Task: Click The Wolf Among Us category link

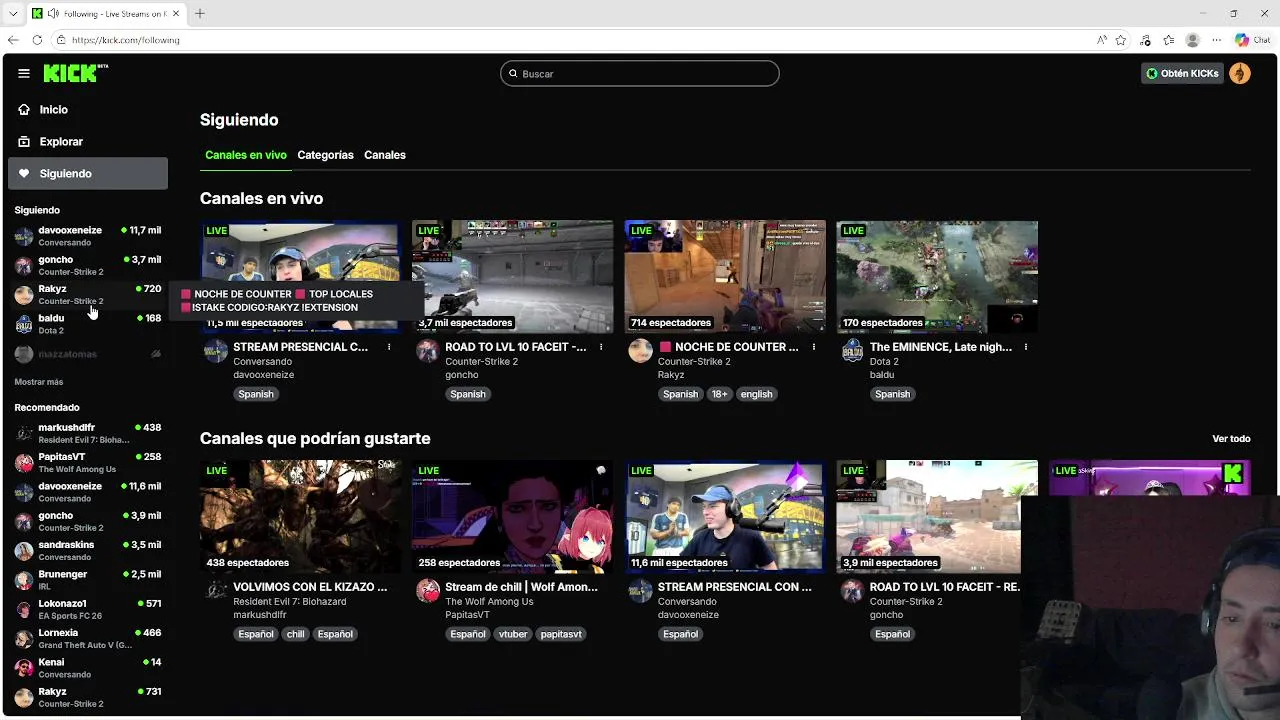Action: (x=489, y=602)
